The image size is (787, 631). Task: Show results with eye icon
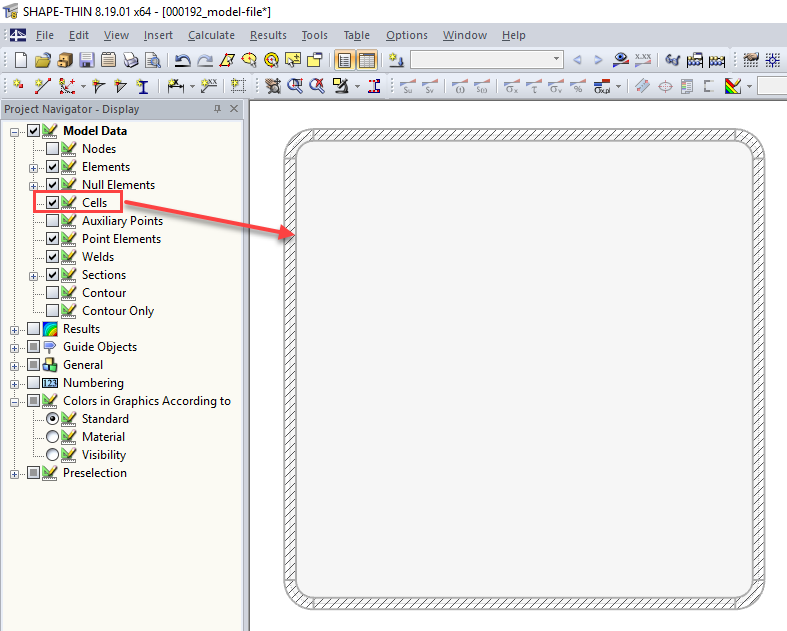[x=621, y=60]
